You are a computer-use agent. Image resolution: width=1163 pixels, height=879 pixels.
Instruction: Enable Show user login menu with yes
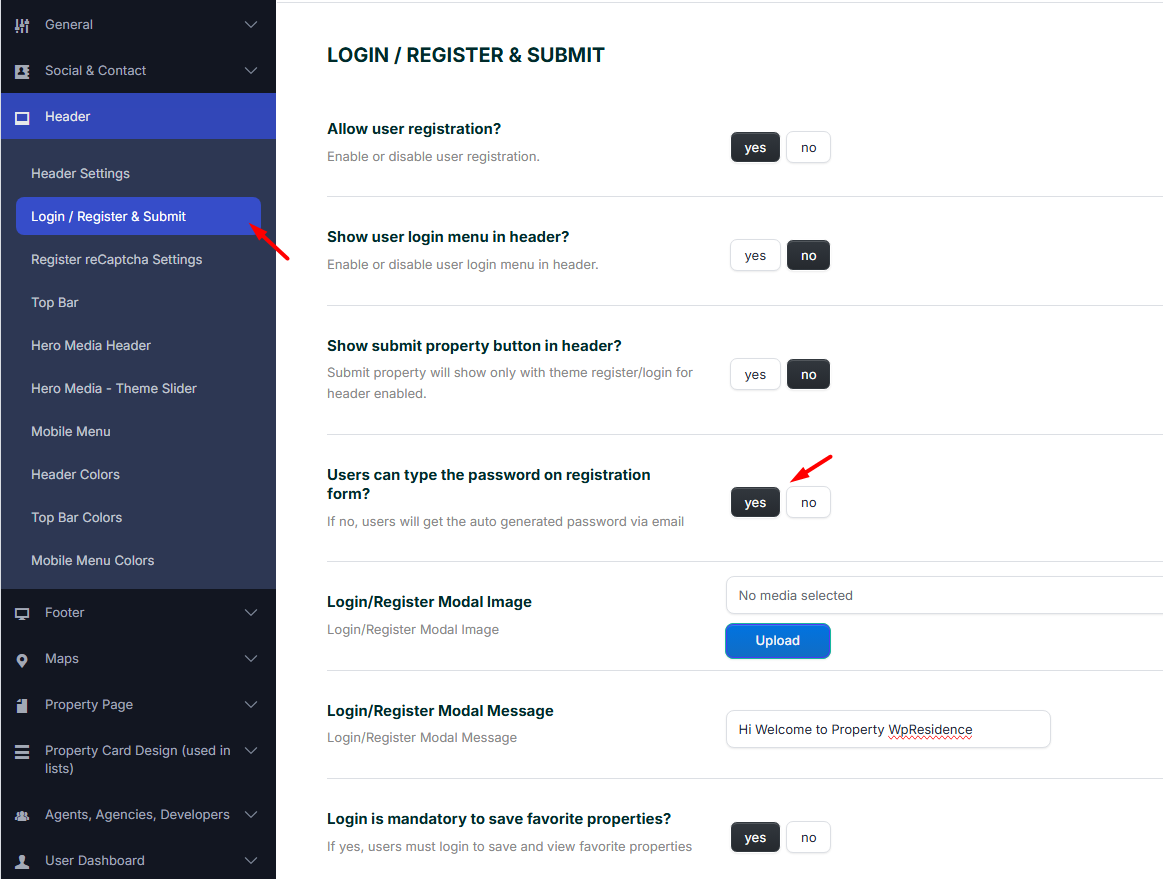755,256
